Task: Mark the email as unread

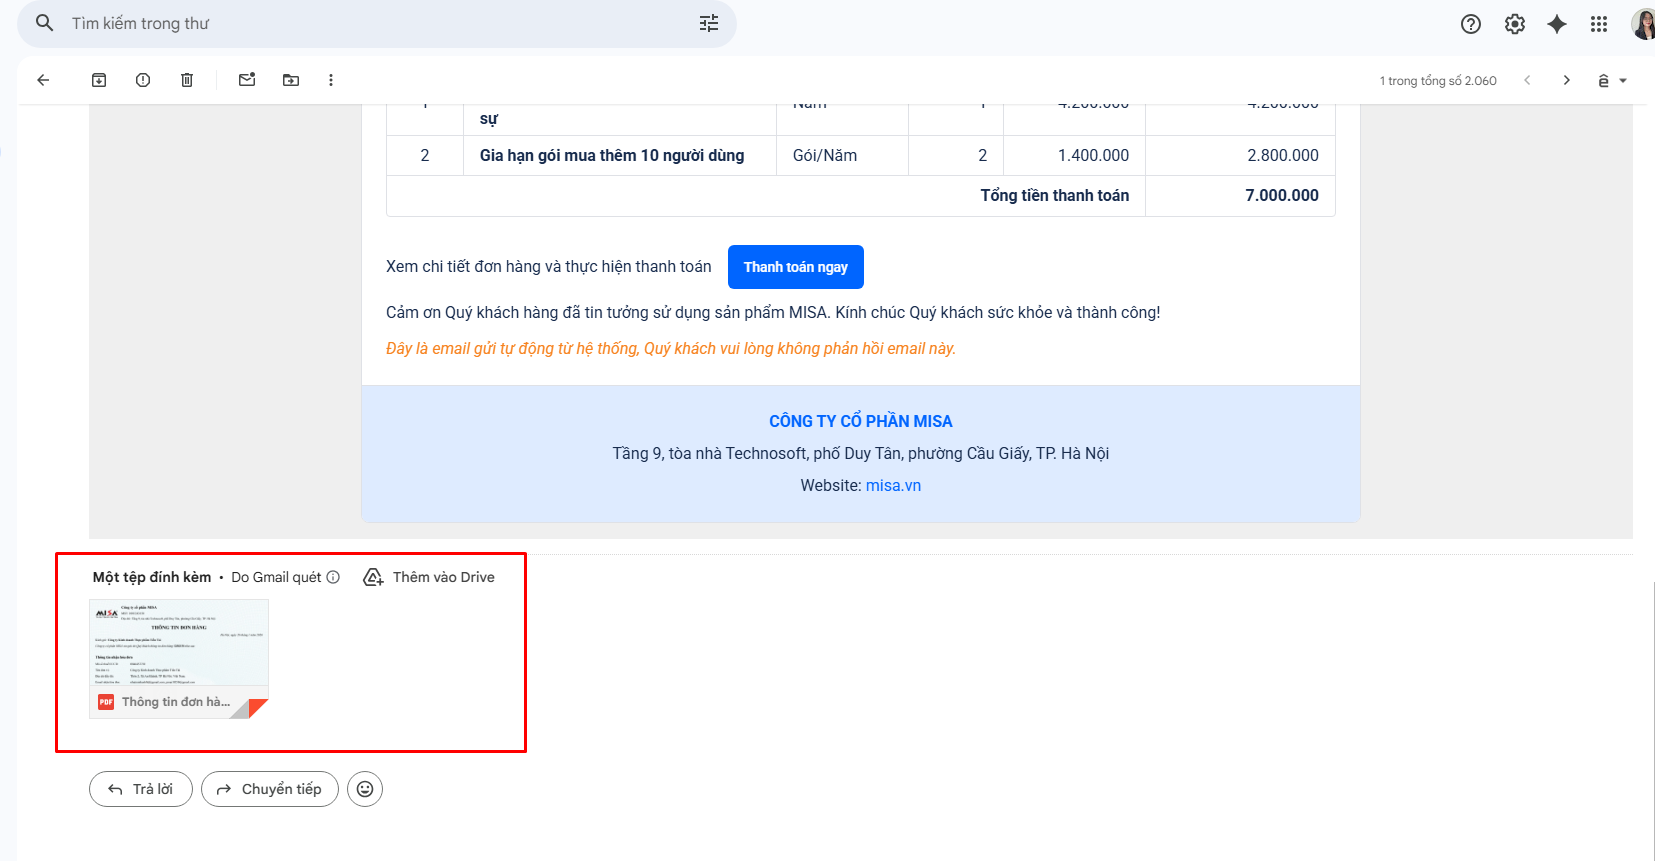Action: pos(247,80)
